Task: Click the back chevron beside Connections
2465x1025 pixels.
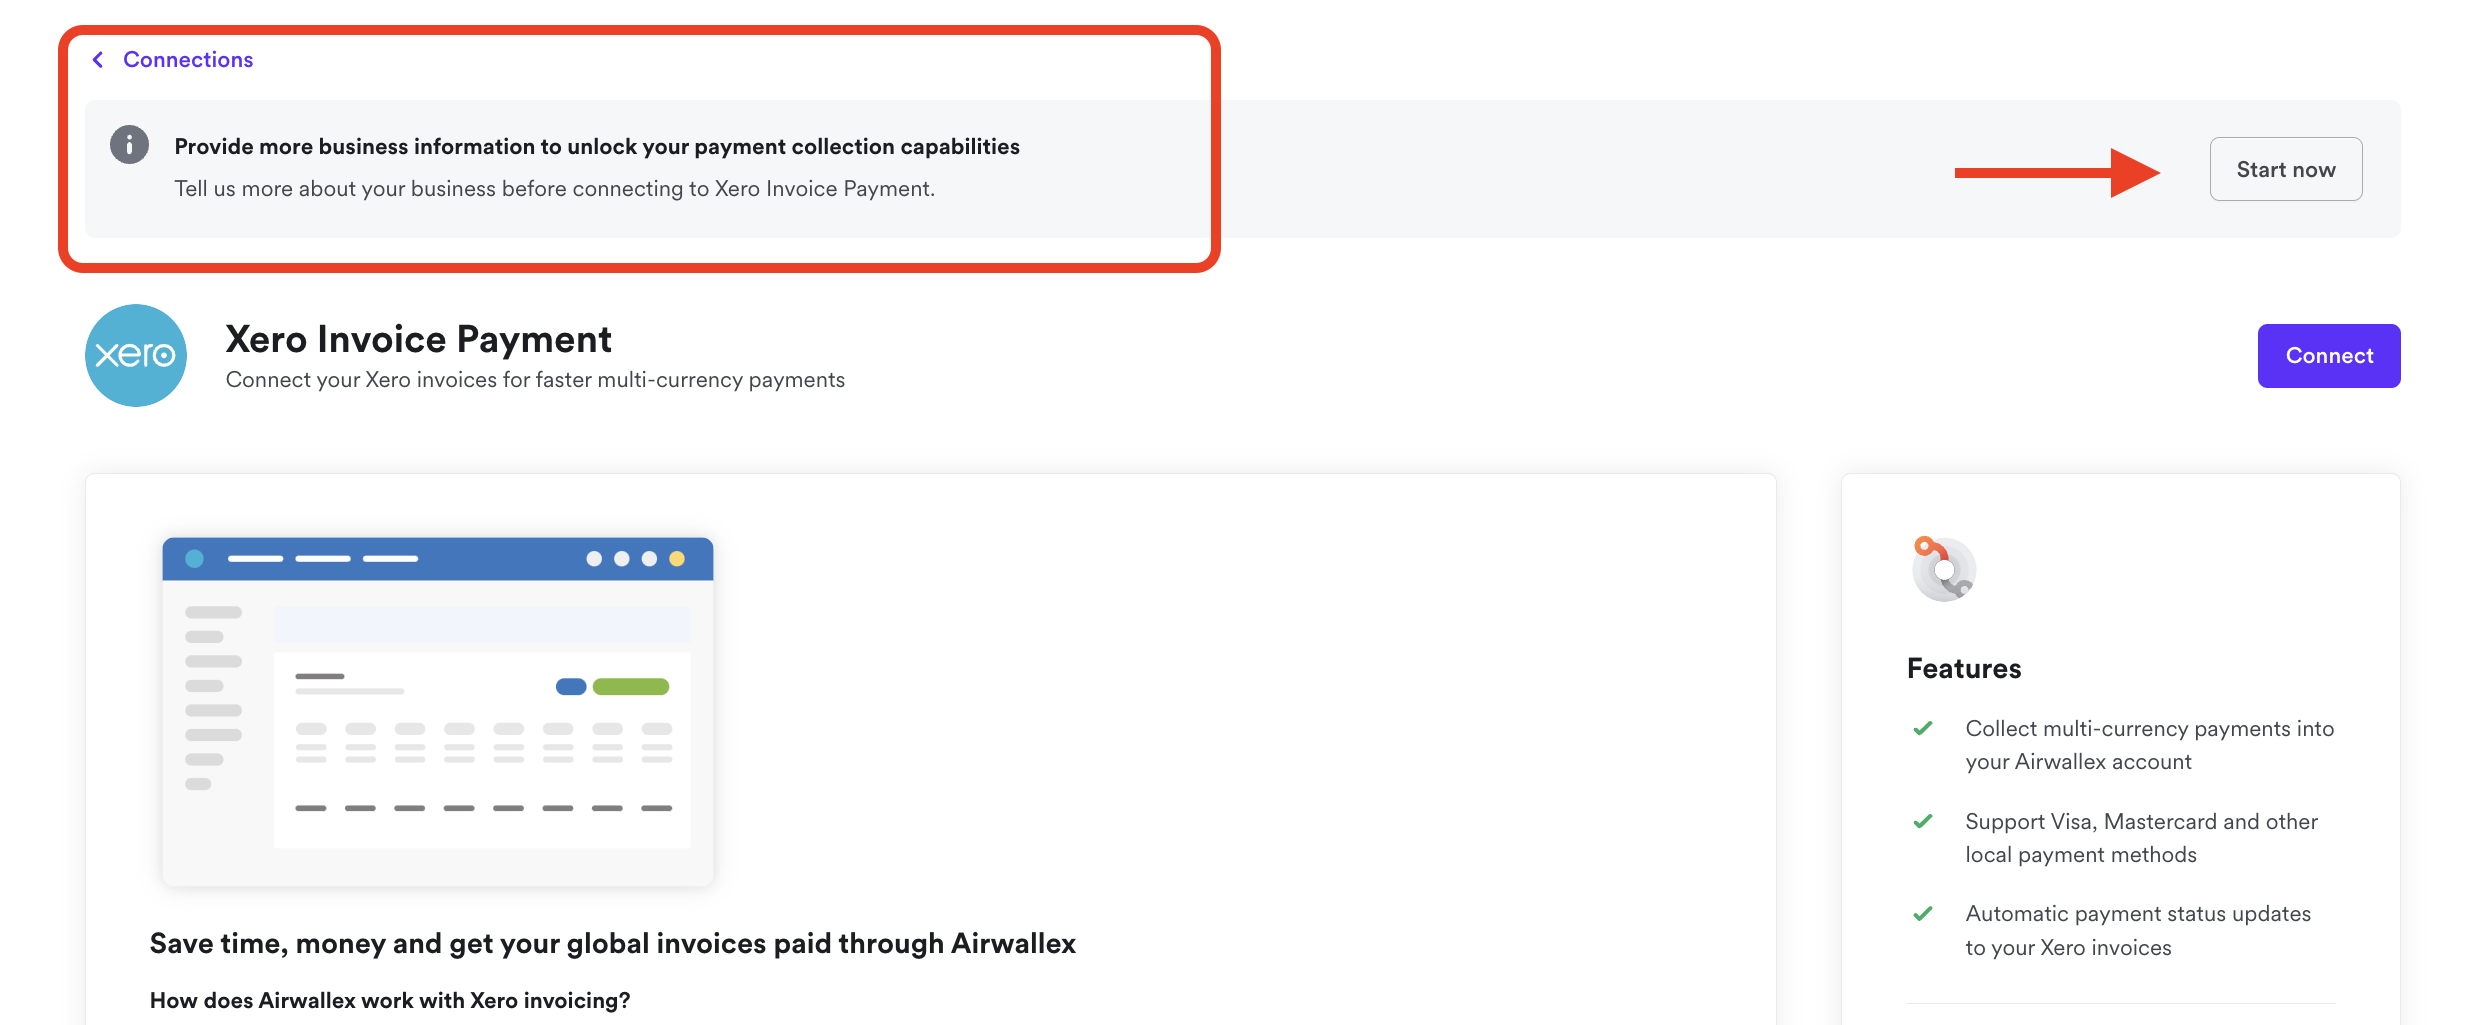Action: coord(98,60)
